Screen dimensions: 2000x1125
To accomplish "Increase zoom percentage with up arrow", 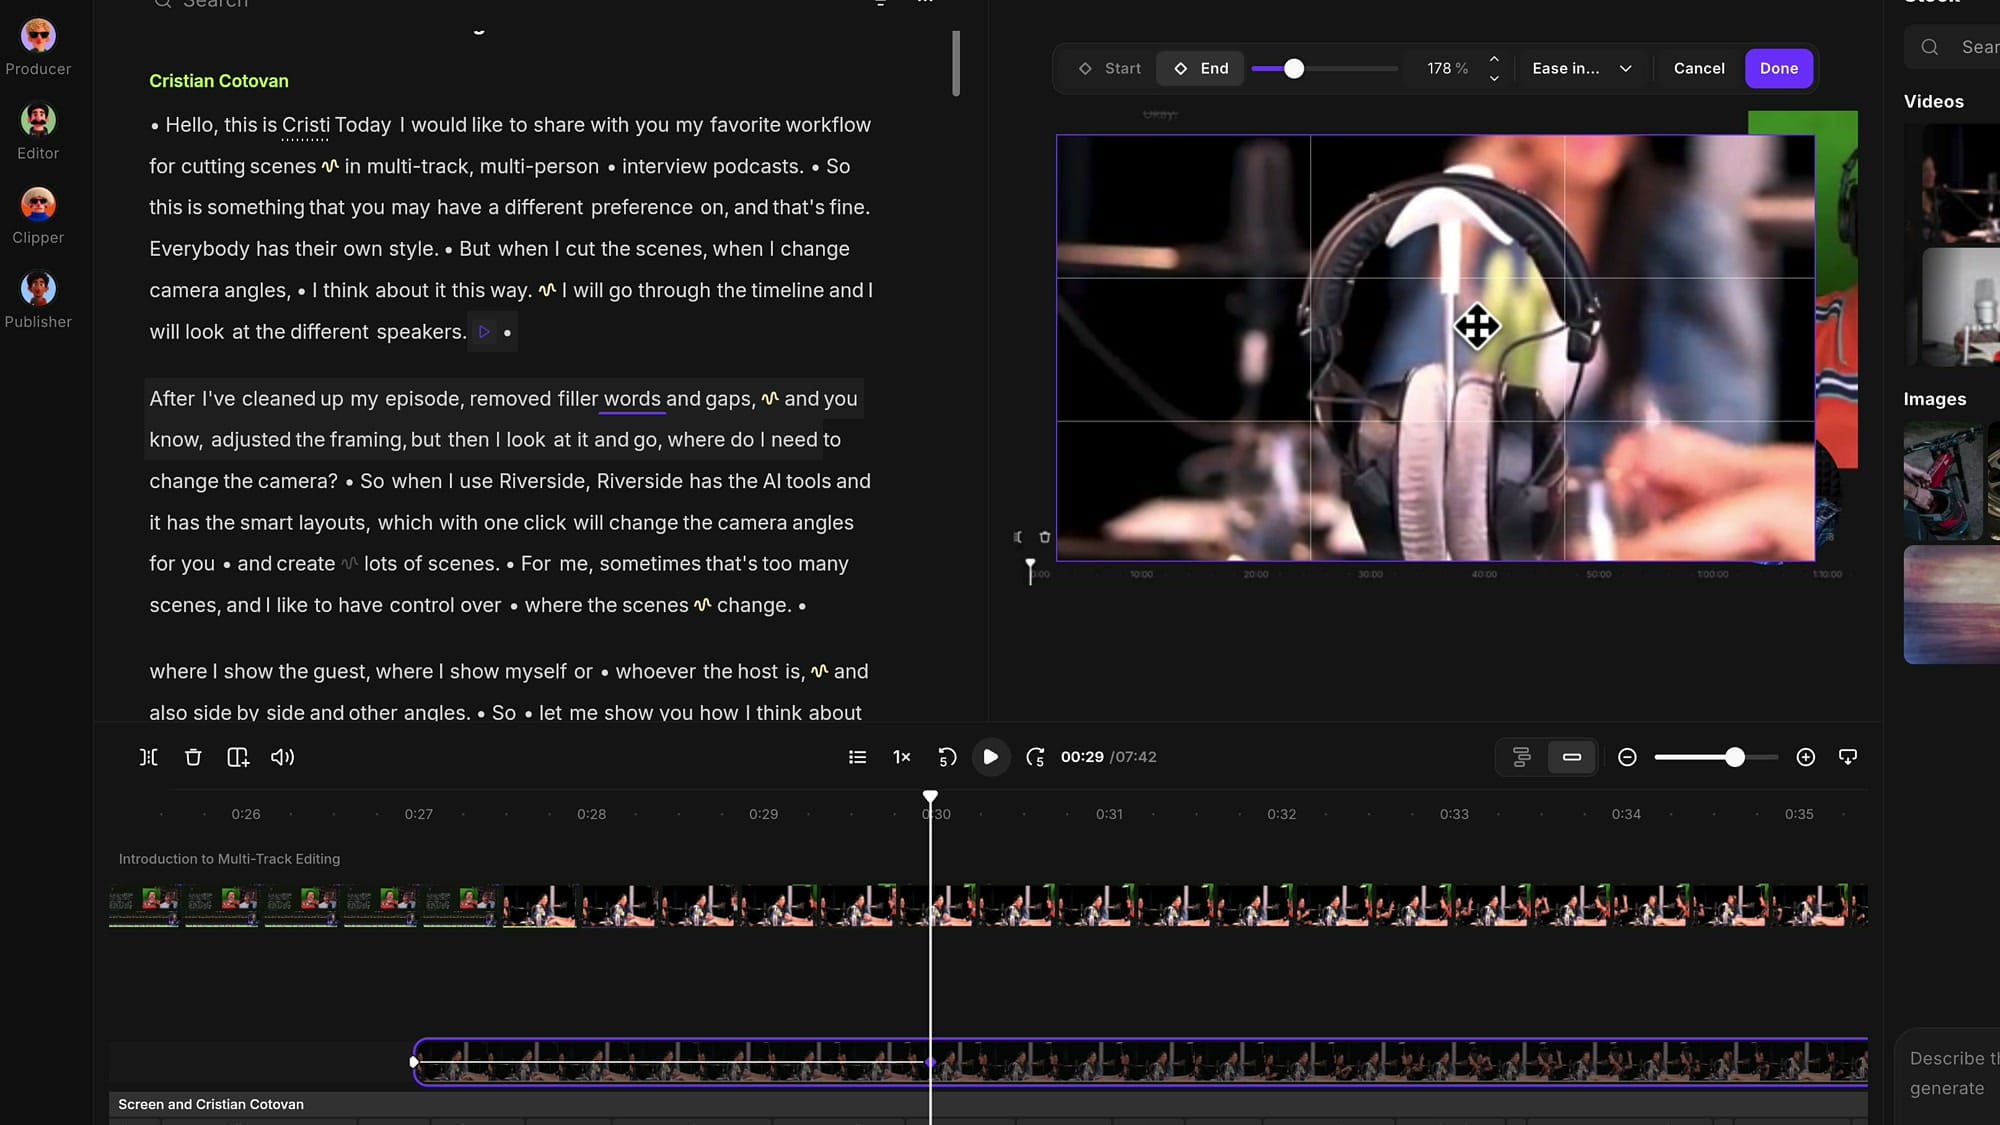I will 1494,59.
